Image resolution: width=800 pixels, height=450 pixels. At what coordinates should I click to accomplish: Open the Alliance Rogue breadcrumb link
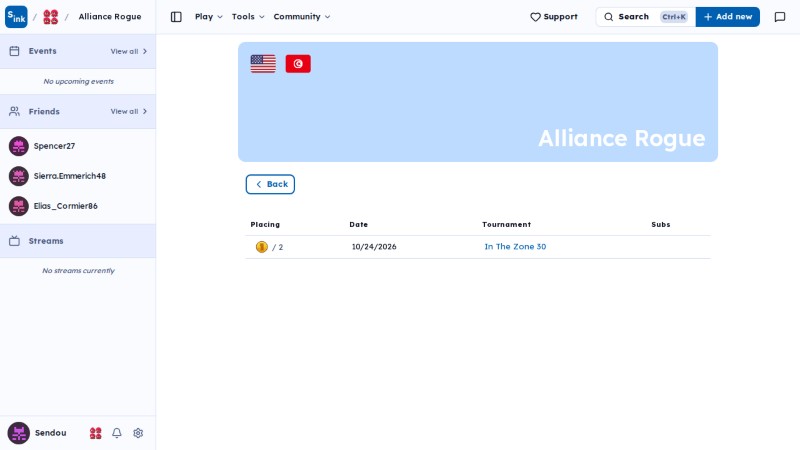coord(110,17)
